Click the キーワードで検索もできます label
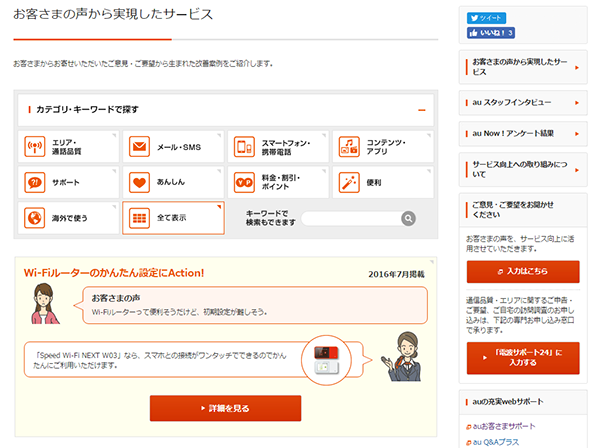The width and height of the screenshot is (600, 448). (x=271, y=218)
